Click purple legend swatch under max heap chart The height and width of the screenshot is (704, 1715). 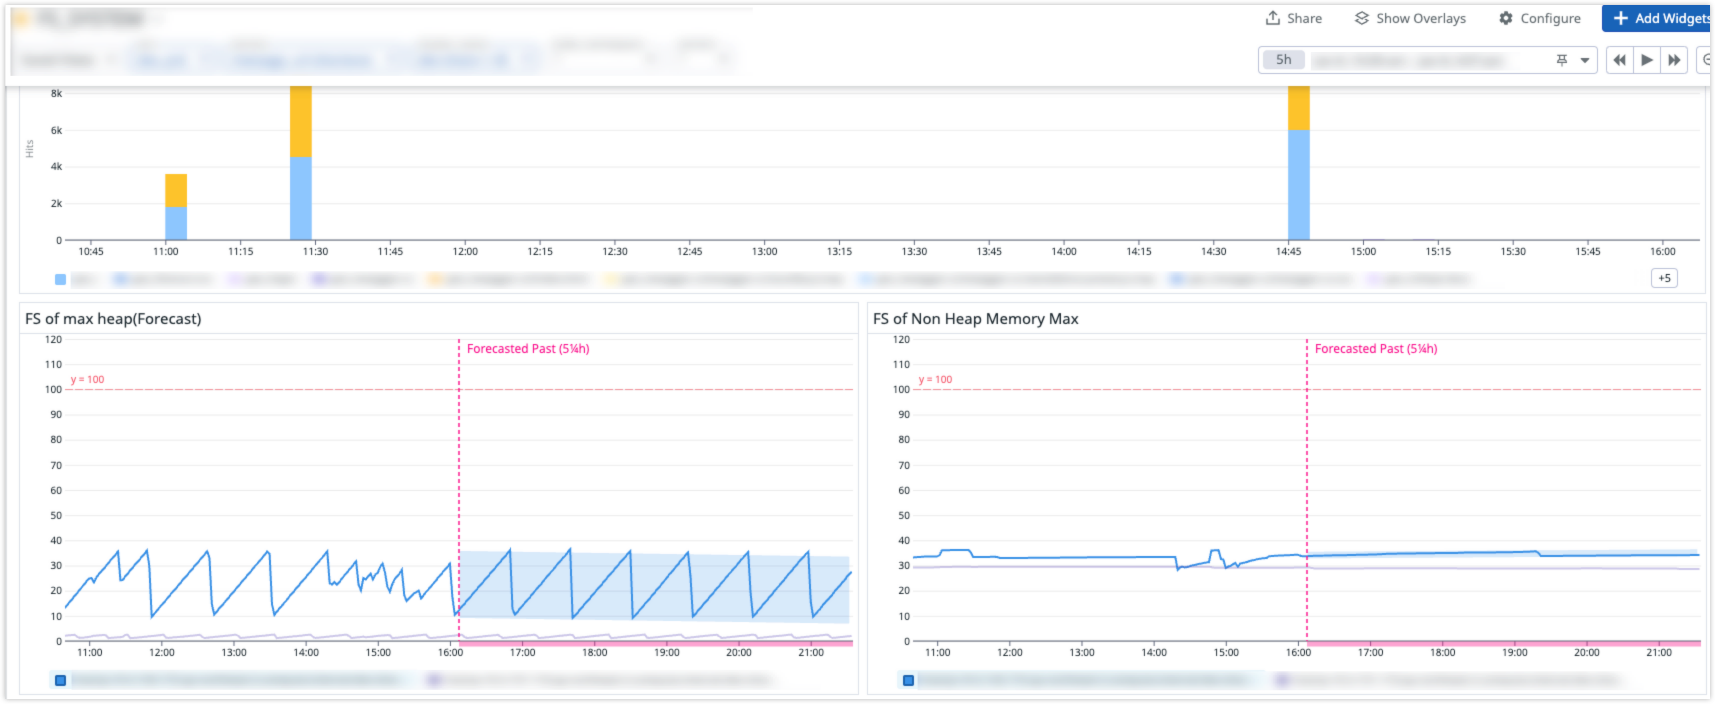coord(434,680)
